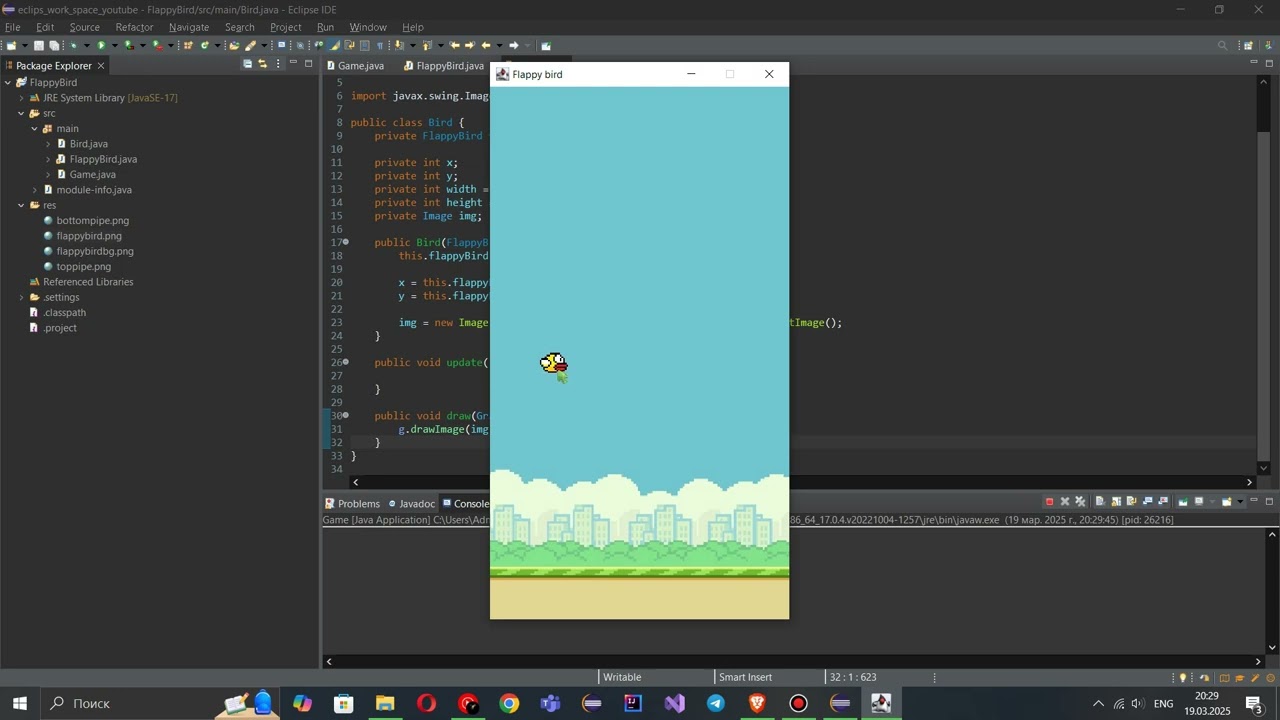Click the ENG language indicator

click(1164, 704)
